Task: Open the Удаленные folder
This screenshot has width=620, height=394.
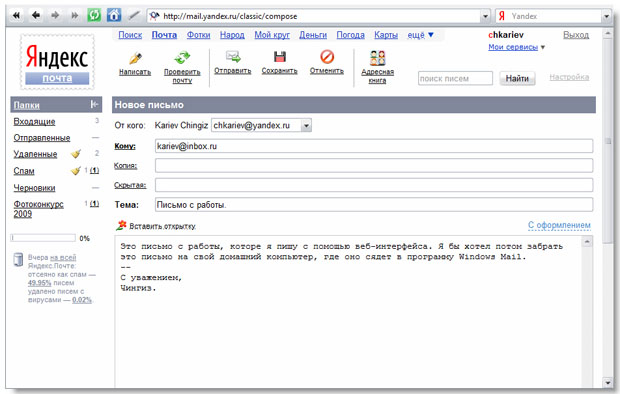Action: 35,154
